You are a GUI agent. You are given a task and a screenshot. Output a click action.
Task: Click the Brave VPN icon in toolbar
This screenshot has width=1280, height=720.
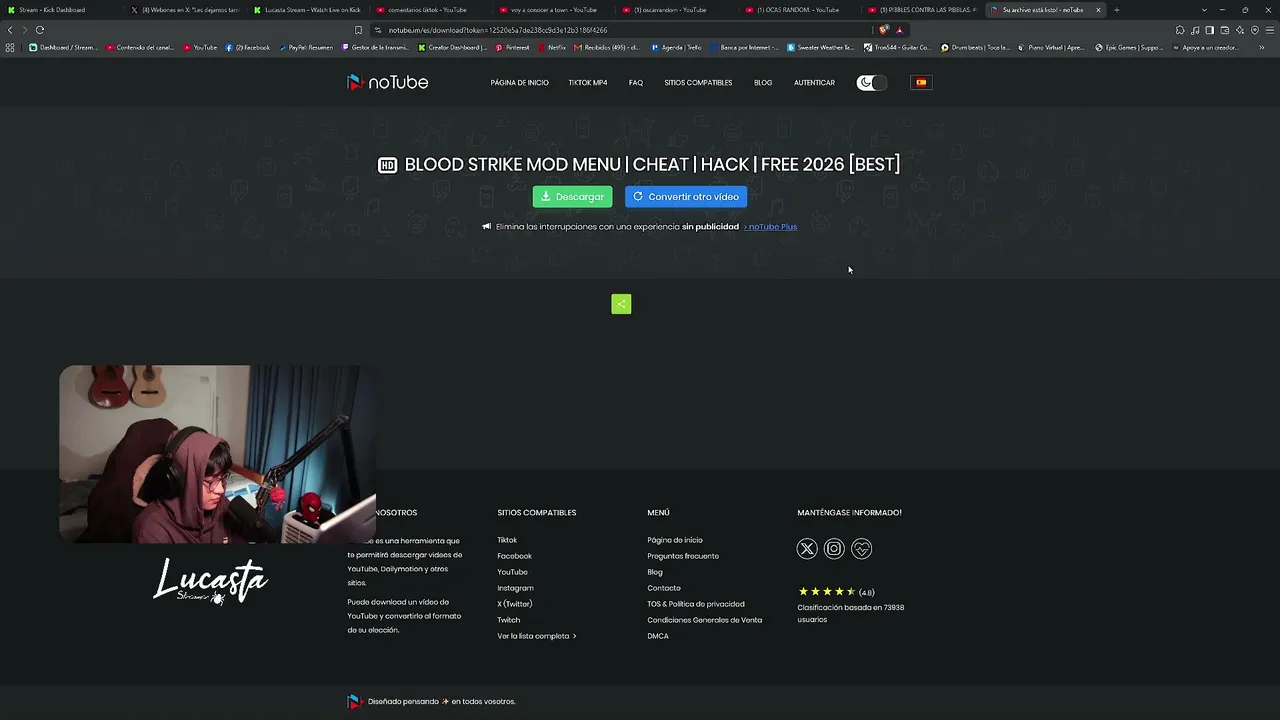(x=1255, y=30)
